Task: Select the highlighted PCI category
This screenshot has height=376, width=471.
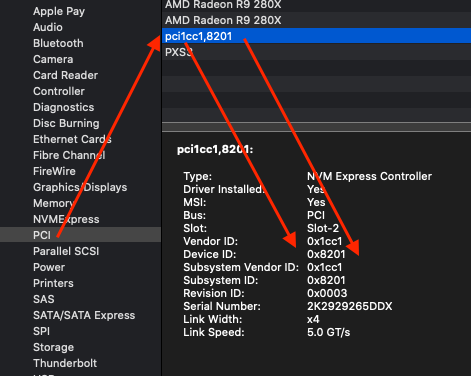Action: (80, 235)
